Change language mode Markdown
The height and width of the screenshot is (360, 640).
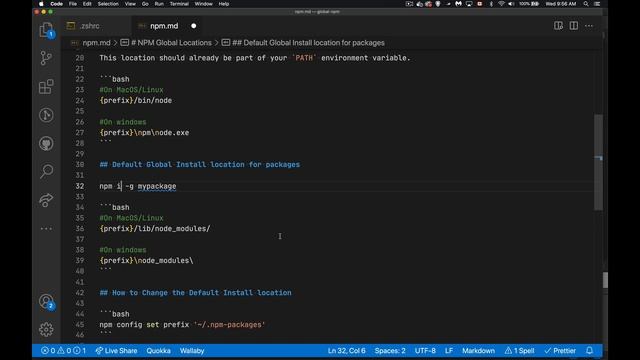(478, 351)
